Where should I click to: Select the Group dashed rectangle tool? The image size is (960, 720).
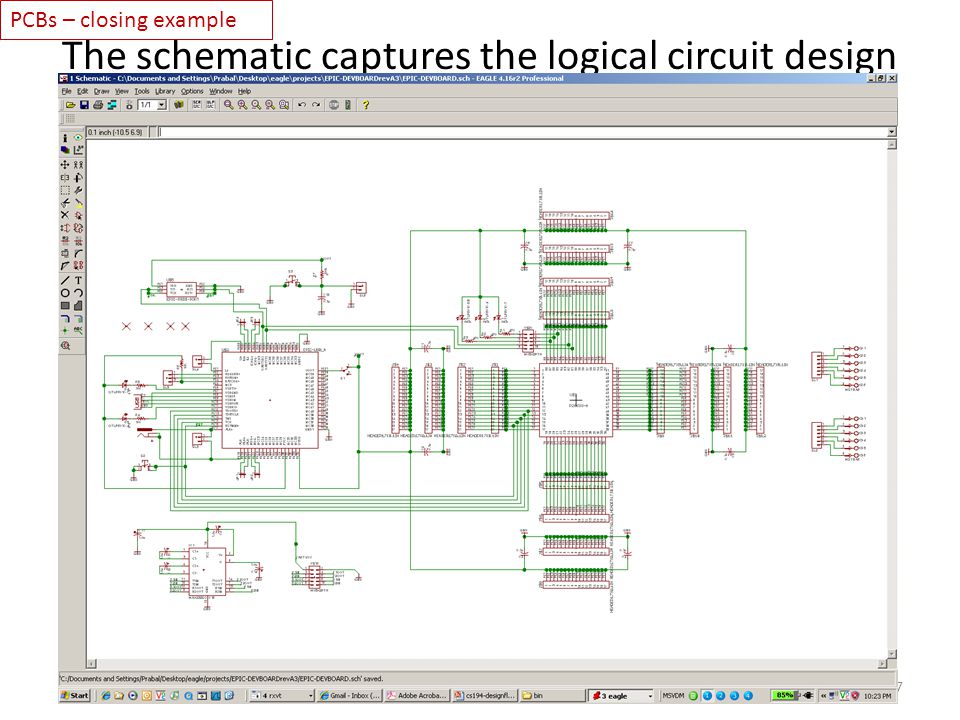(65, 190)
